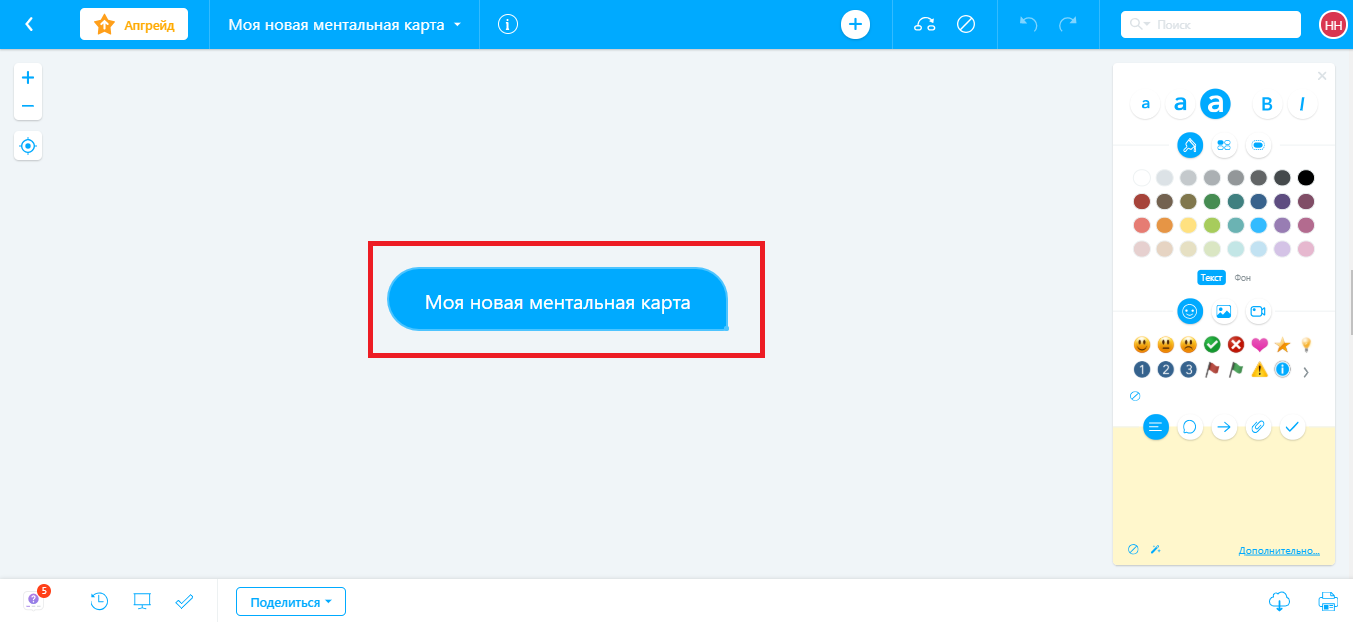Toggle italic text formatting

coord(1302,104)
